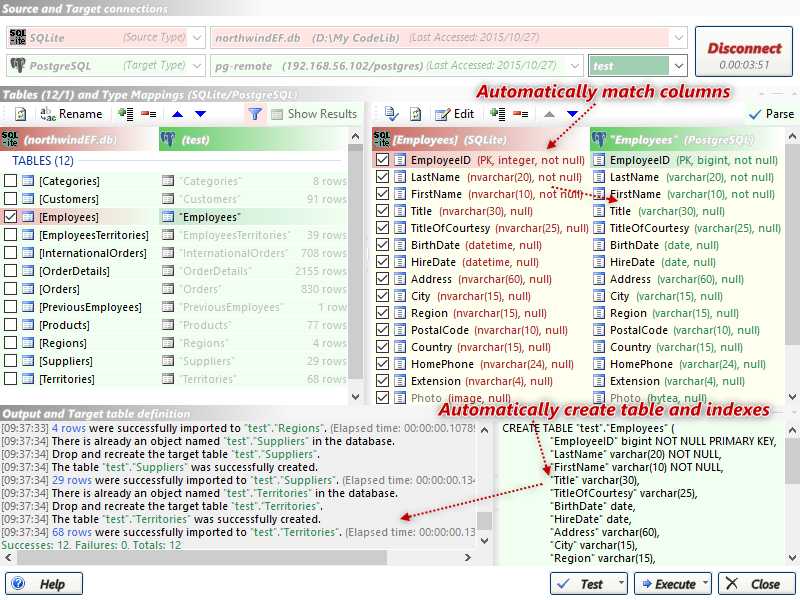Open the test schema dropdown
Screen dimensions: 800x600
[x=678, y=65]
